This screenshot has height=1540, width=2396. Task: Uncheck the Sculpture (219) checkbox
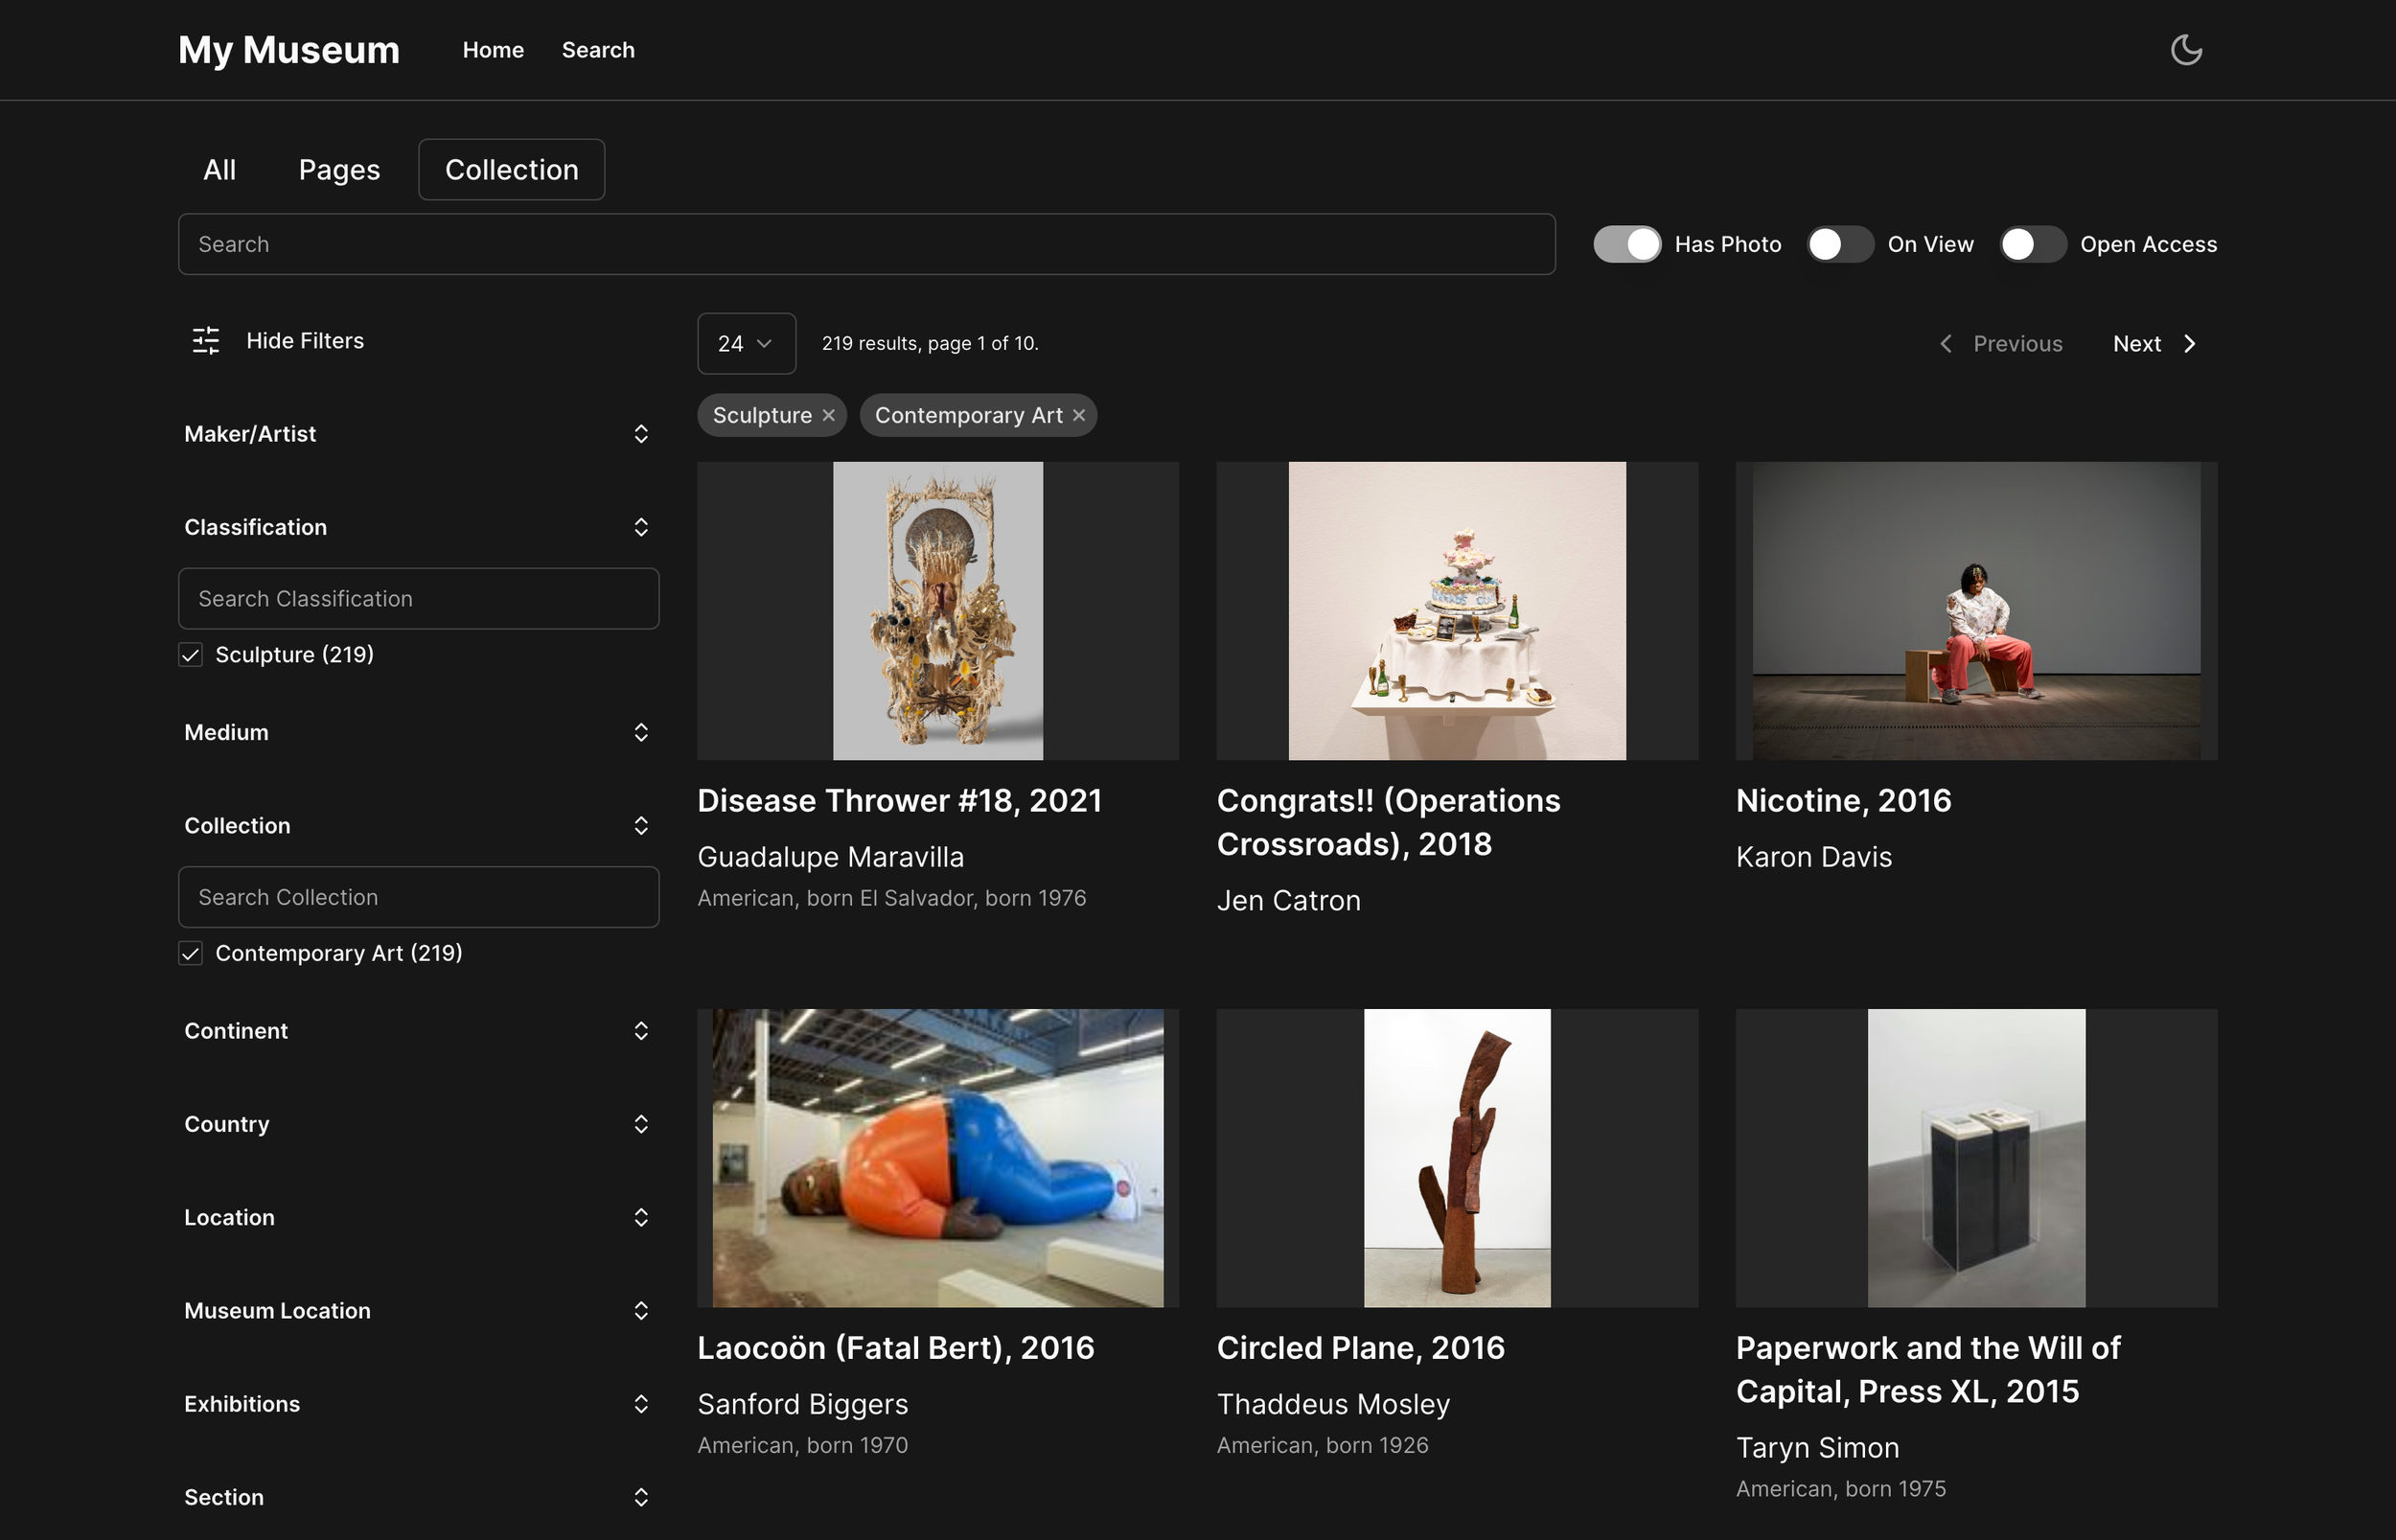190,655
